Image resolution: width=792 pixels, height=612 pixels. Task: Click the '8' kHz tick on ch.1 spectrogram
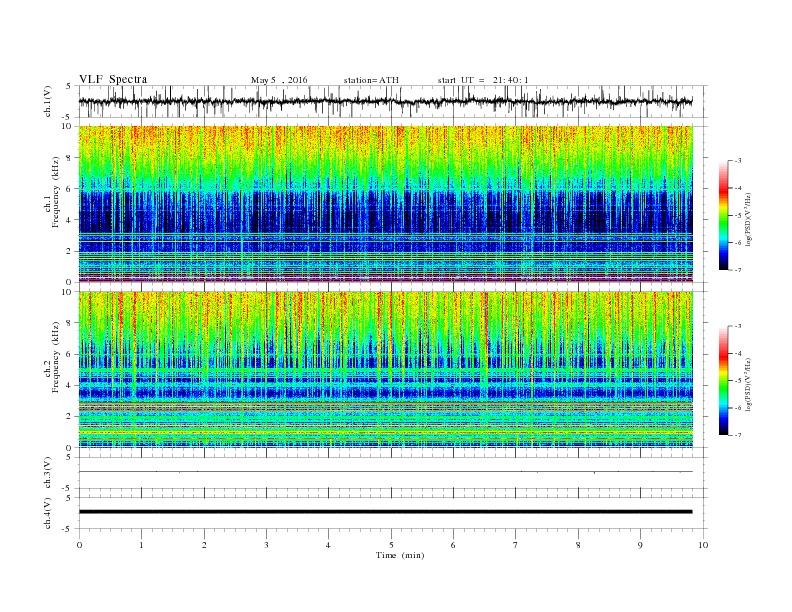click(69, 158)
